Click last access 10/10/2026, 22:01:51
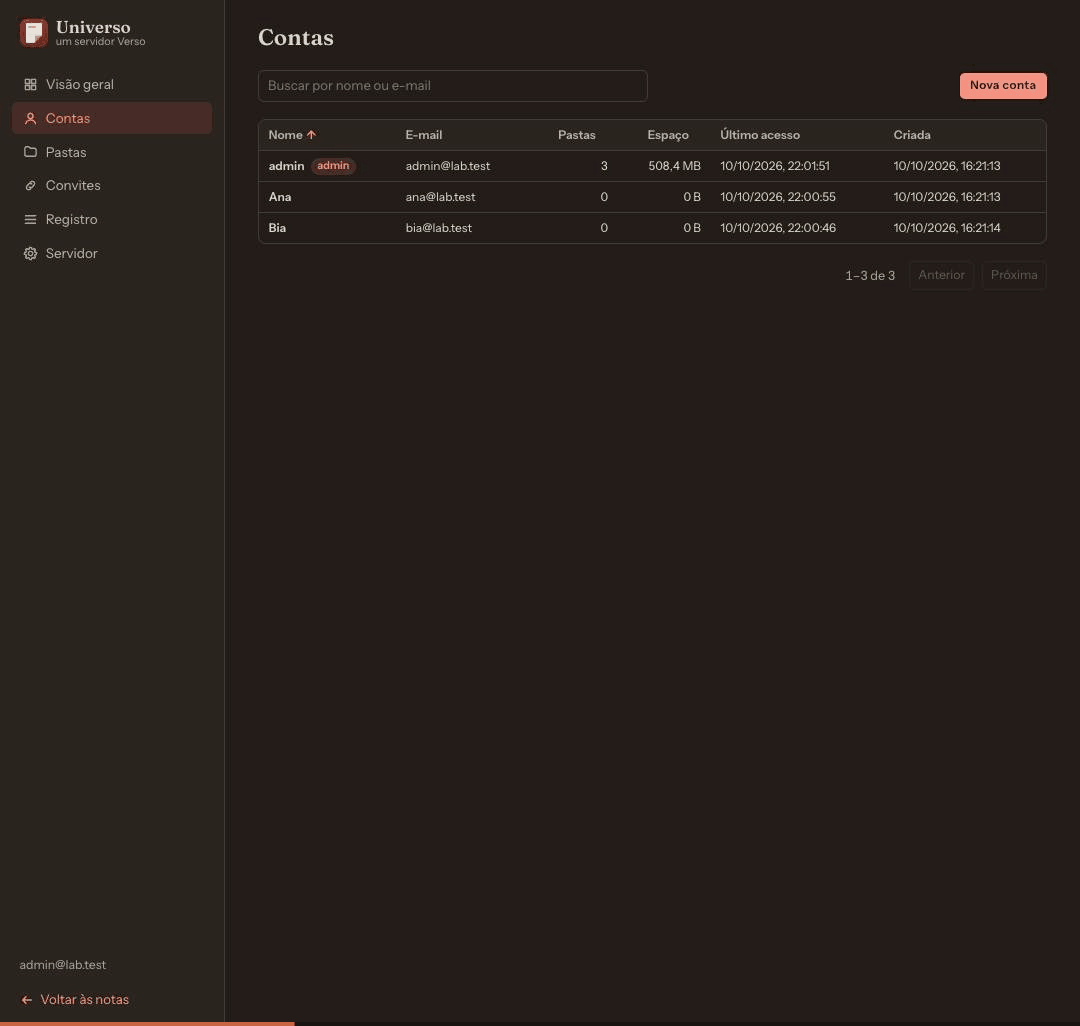 pyautogui.click(x=775, y=166)
